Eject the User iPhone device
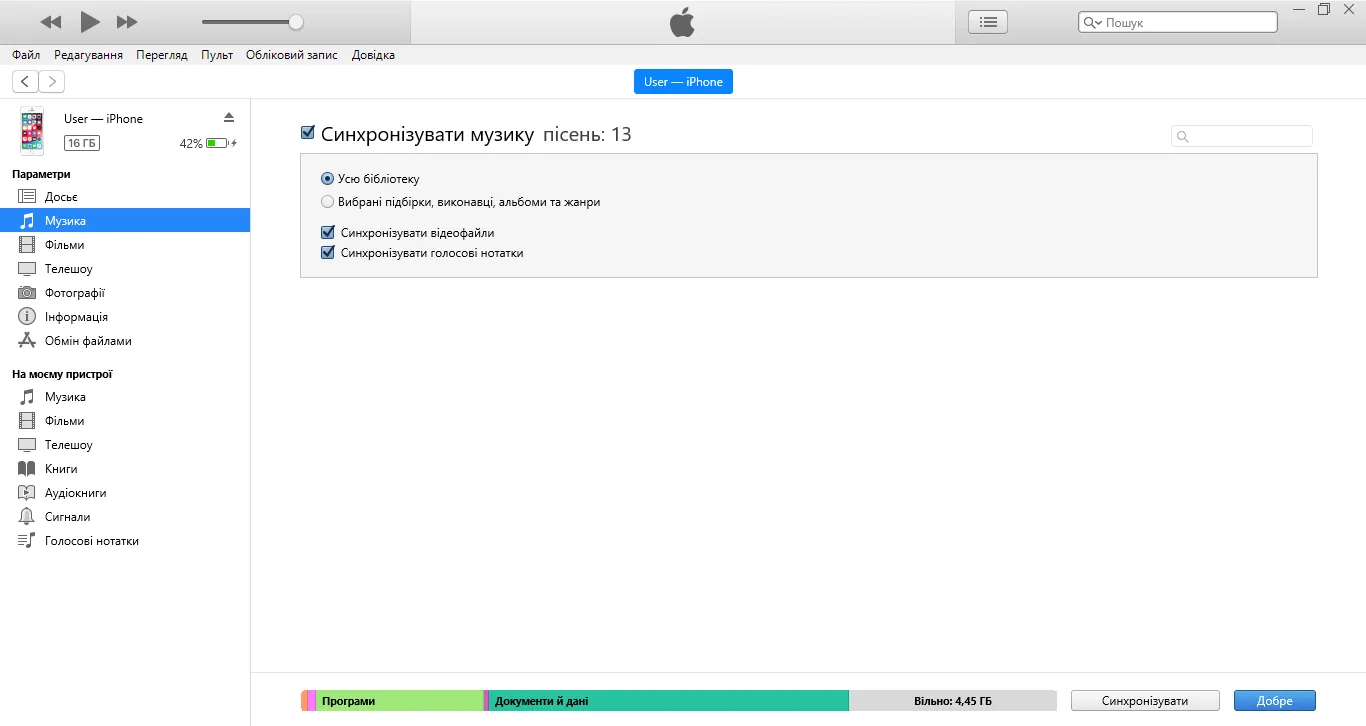 point(229,118)
